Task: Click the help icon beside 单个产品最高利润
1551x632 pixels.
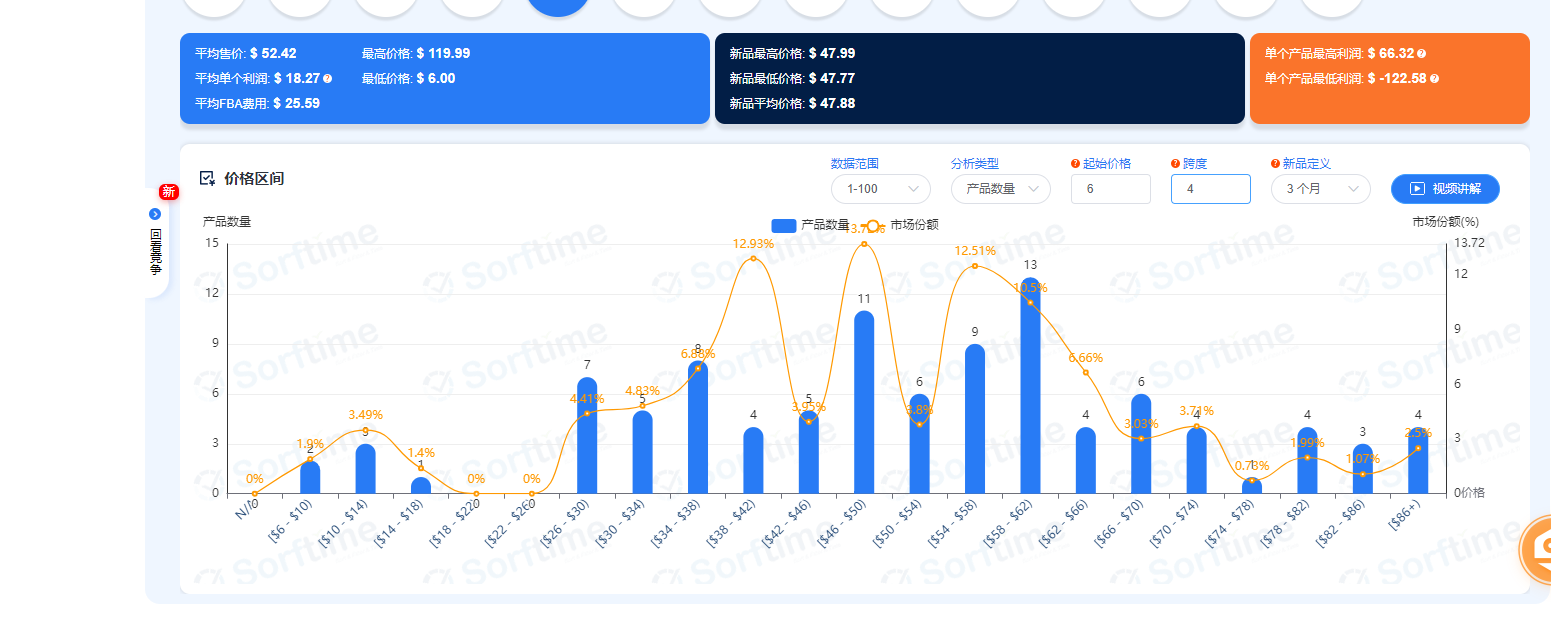Action: 1421,54
